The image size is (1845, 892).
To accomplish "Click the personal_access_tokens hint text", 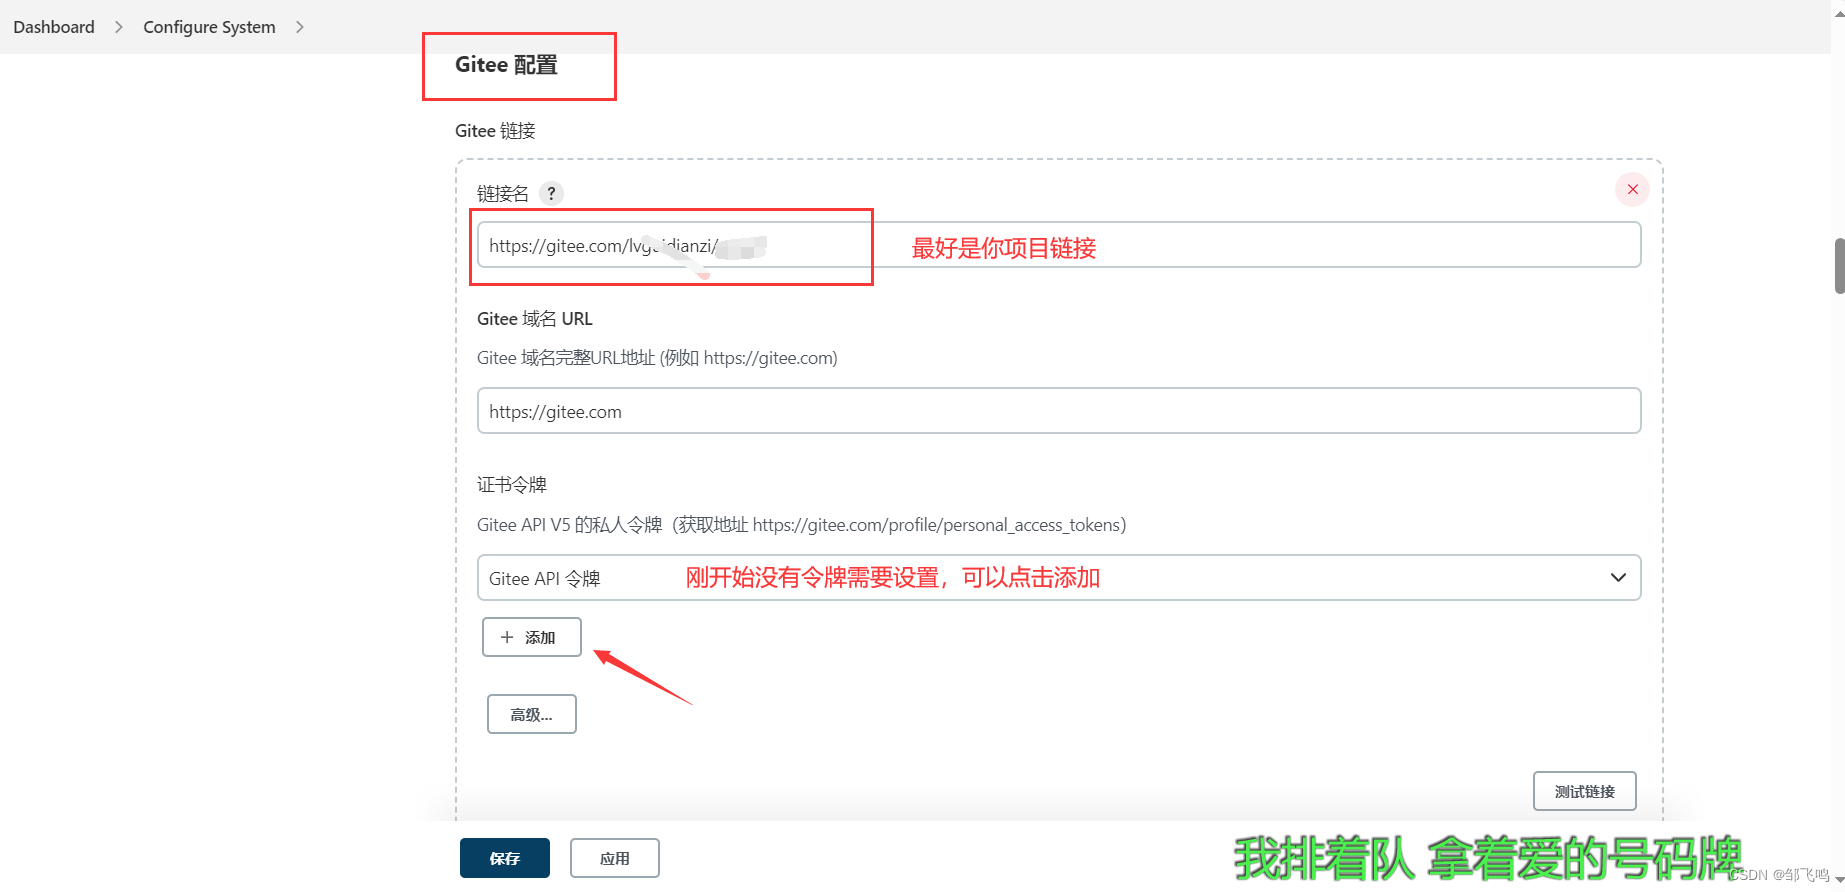I will 802,525.
